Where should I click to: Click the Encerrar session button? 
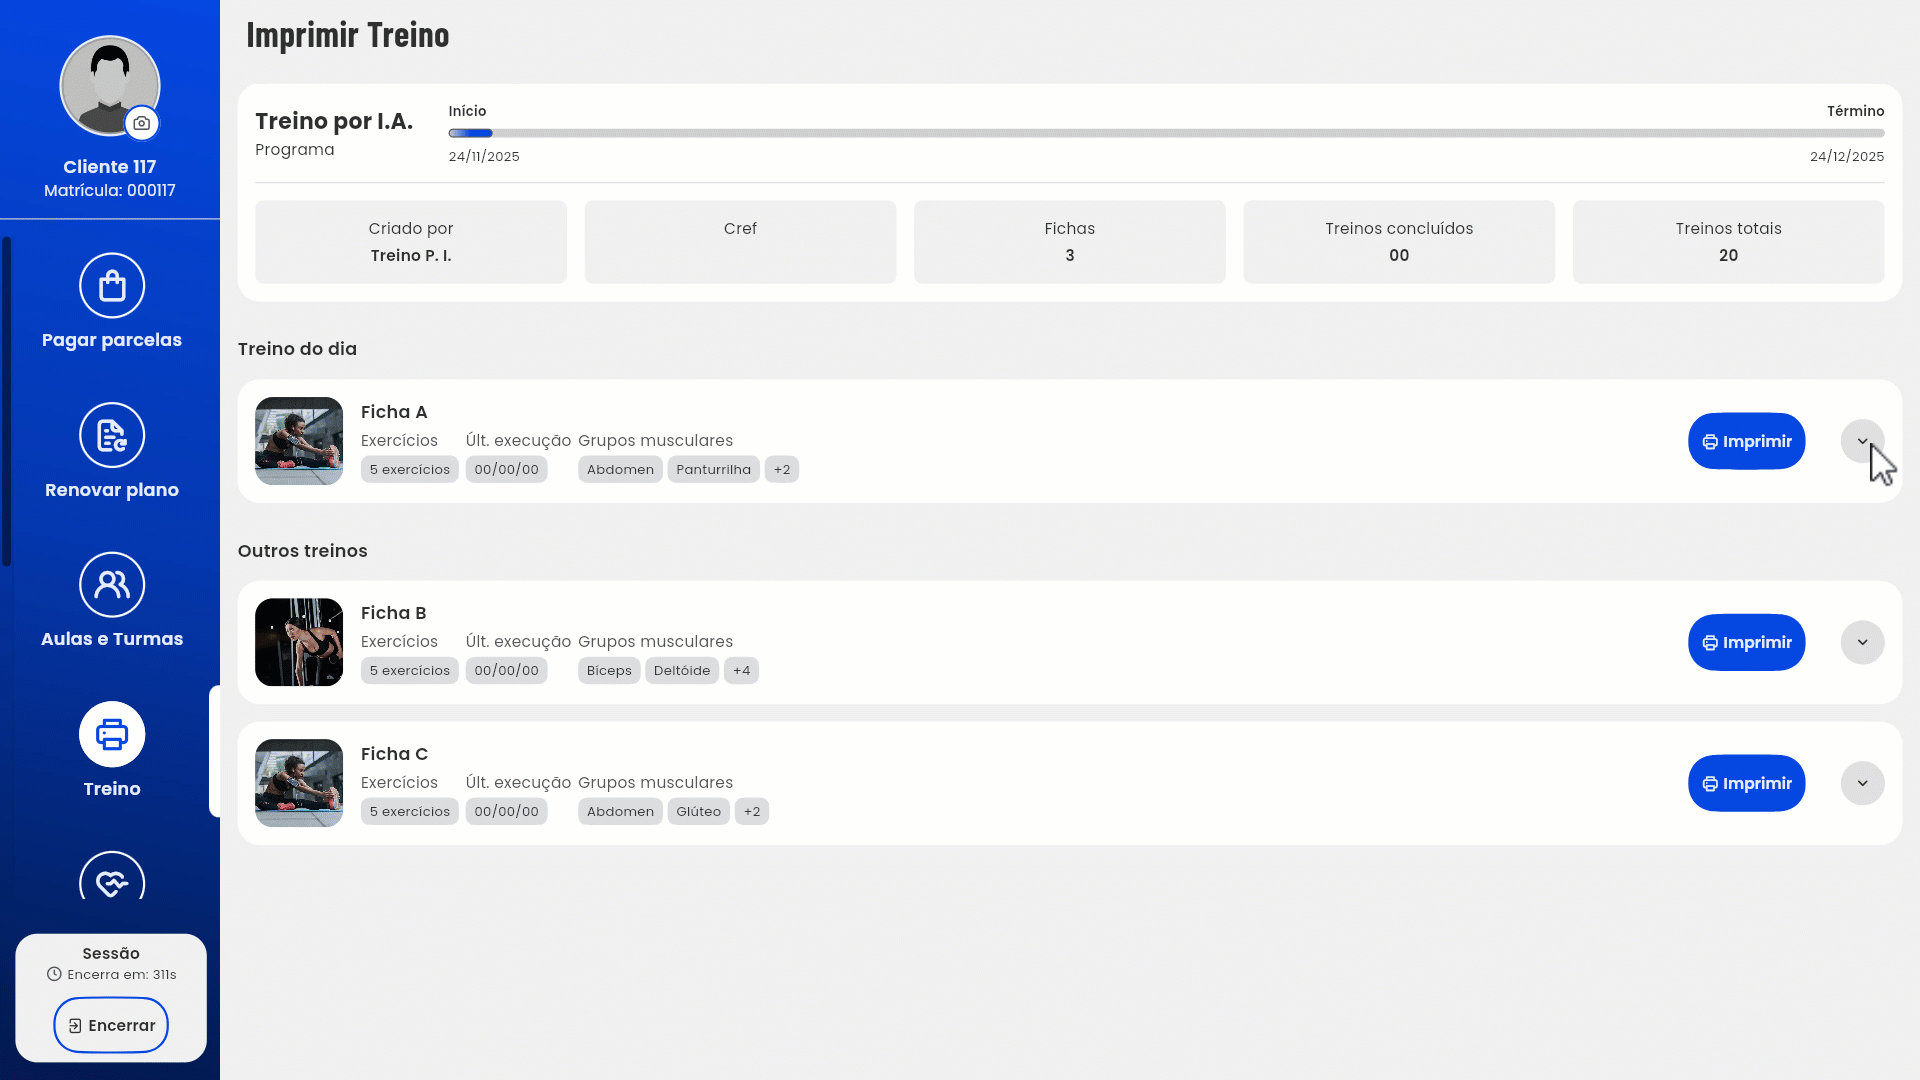(111, 1025)
